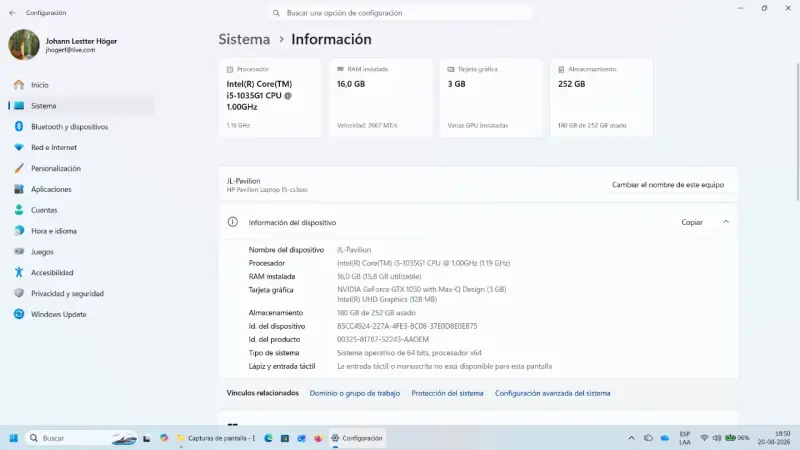The height and width of the screenshot is (450, 800).
Task: Launch Copilot from the taskbar
Action: tap(164, 438)
